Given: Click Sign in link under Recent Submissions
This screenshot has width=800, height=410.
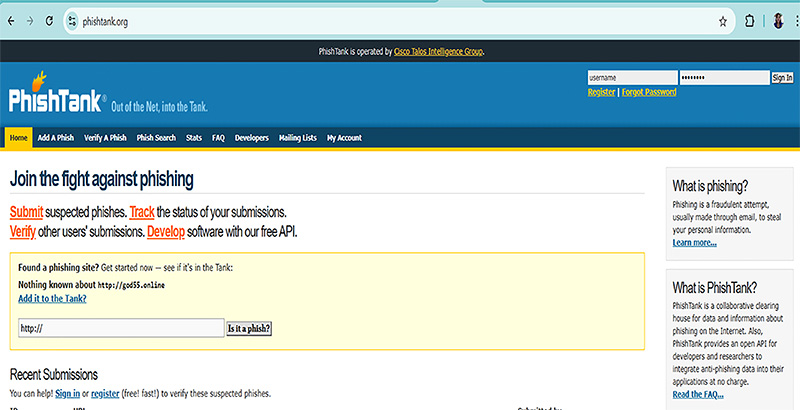Looking at the screenshot, I should click(x=67, y=394).
